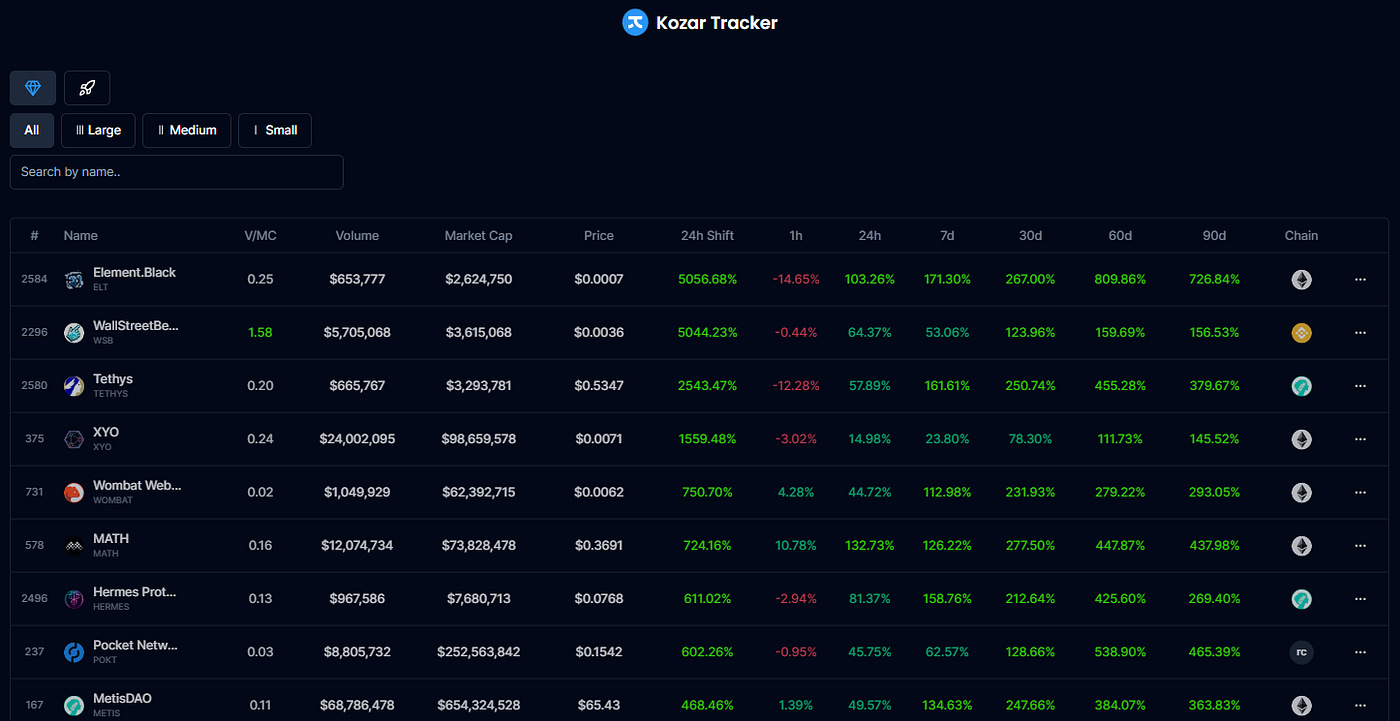1400x721 pixels.
Task: Sort by the 60d column header
Action: pos(1120,236)
